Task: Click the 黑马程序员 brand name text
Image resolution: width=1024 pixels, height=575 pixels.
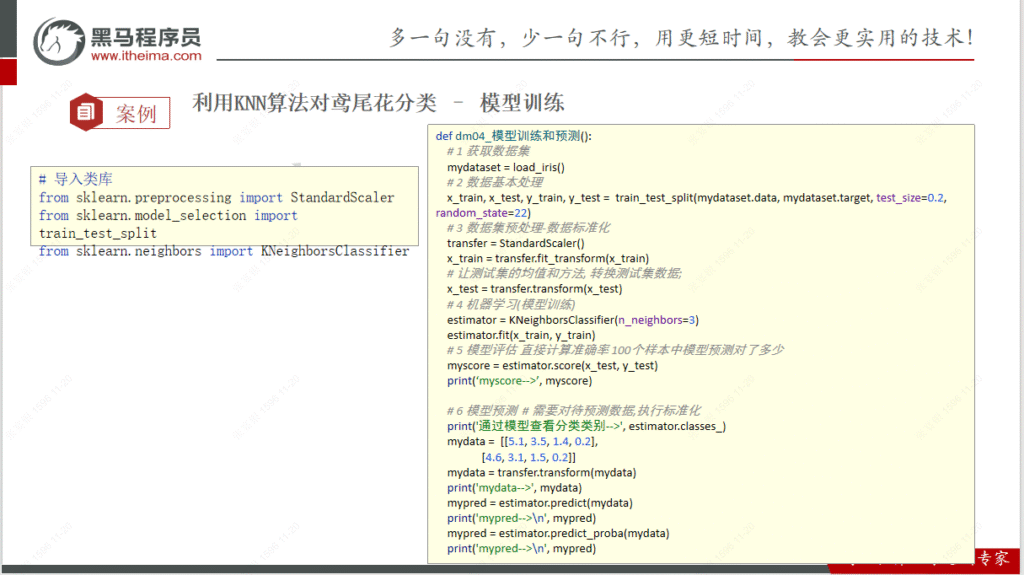Action: tap(146, 36)
